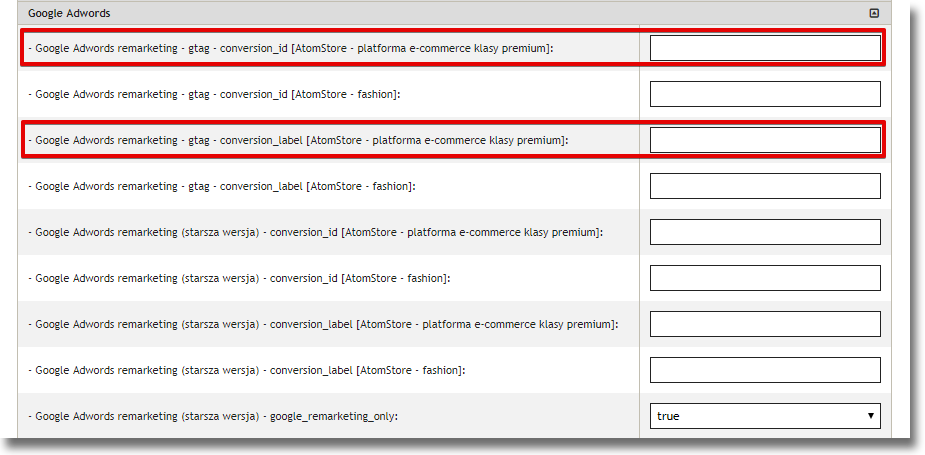Viewport: 925px width, 455px height.
Task: Click the gtag conversion_id AtomStore fashion label text
Action: pyautogui.click(x=214, y=94)
